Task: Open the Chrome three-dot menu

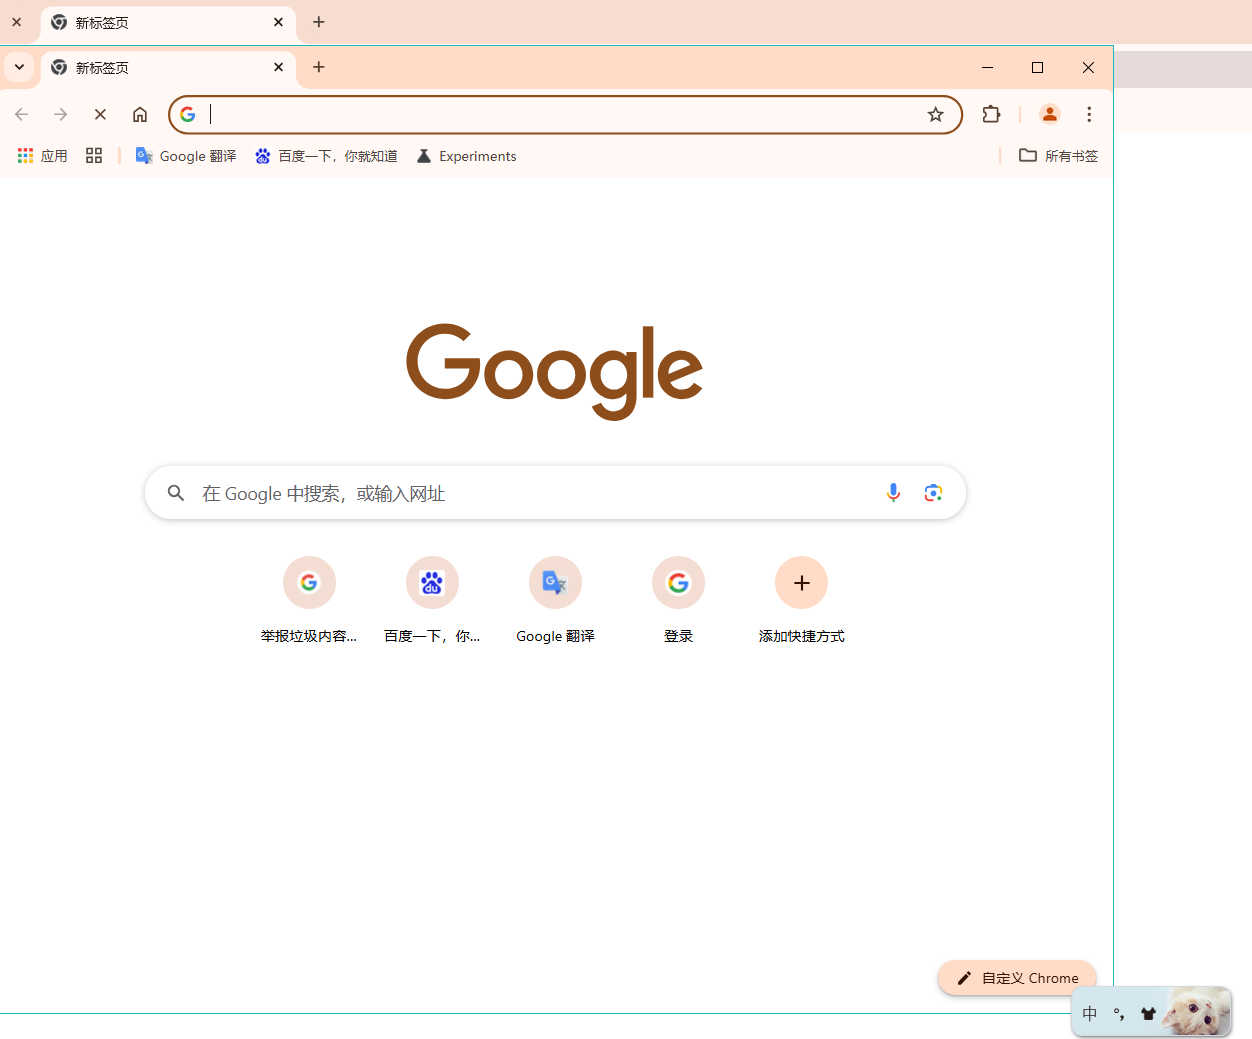Action: tap(1089, 114)
